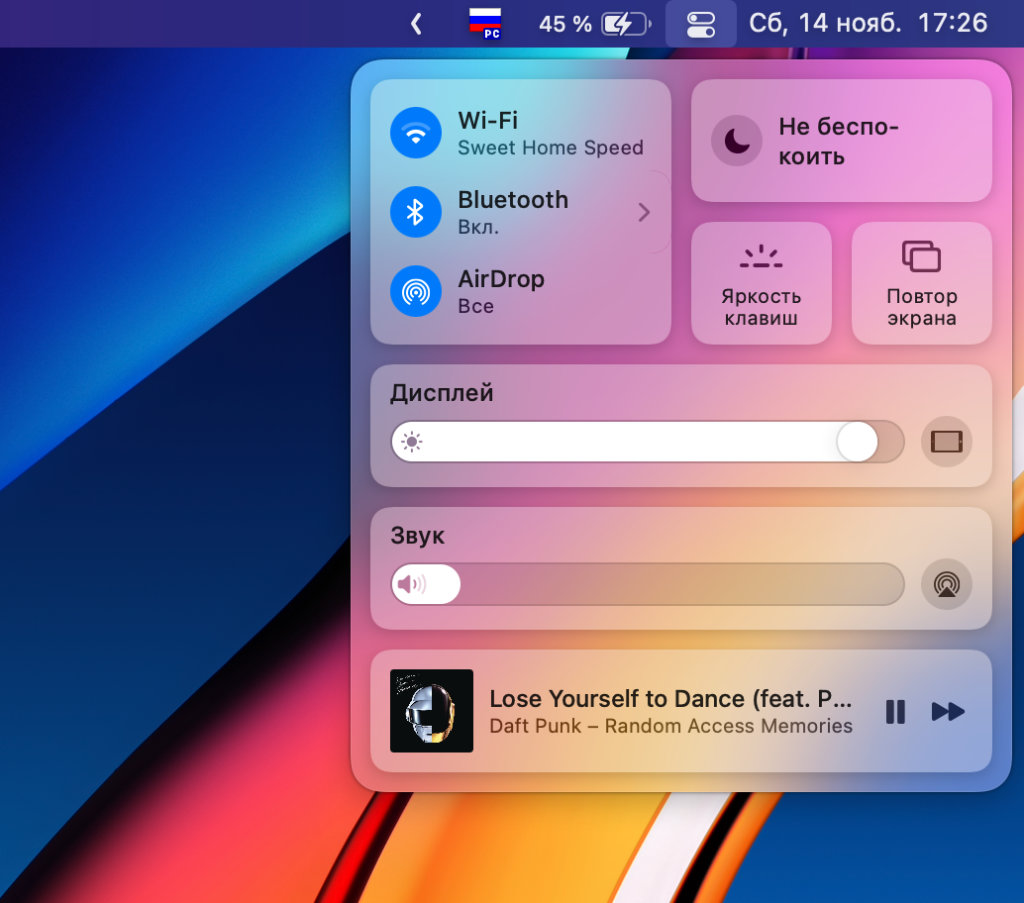
Task: Open screen mirroring (Повтор экрана) tile
Action: (921, 283)
